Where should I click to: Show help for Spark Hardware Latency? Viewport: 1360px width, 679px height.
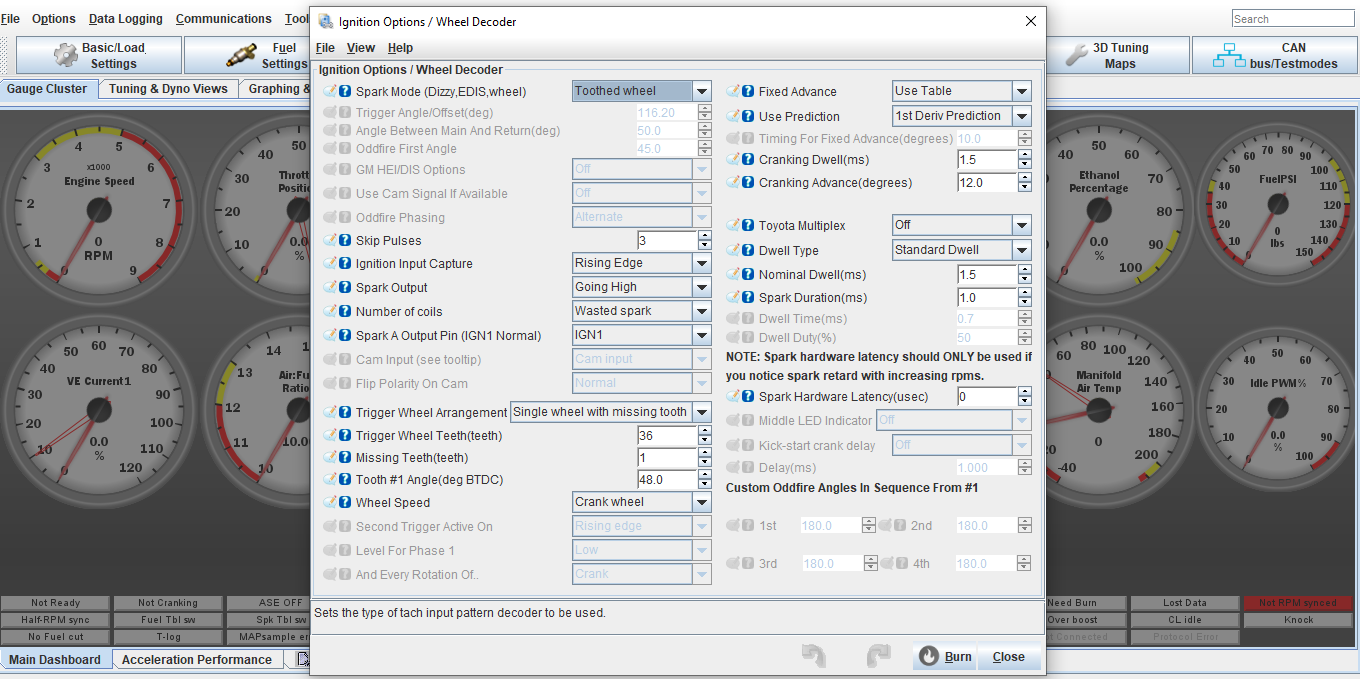click(748, 397)
